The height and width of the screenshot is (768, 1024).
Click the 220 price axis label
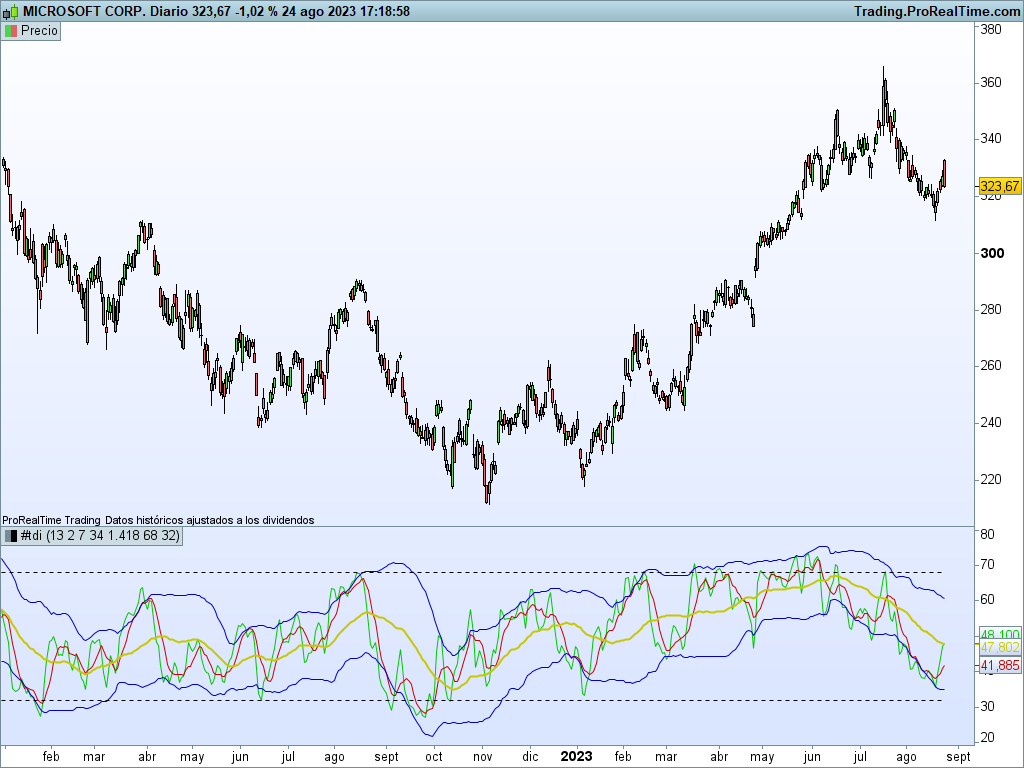coord(991,479)
